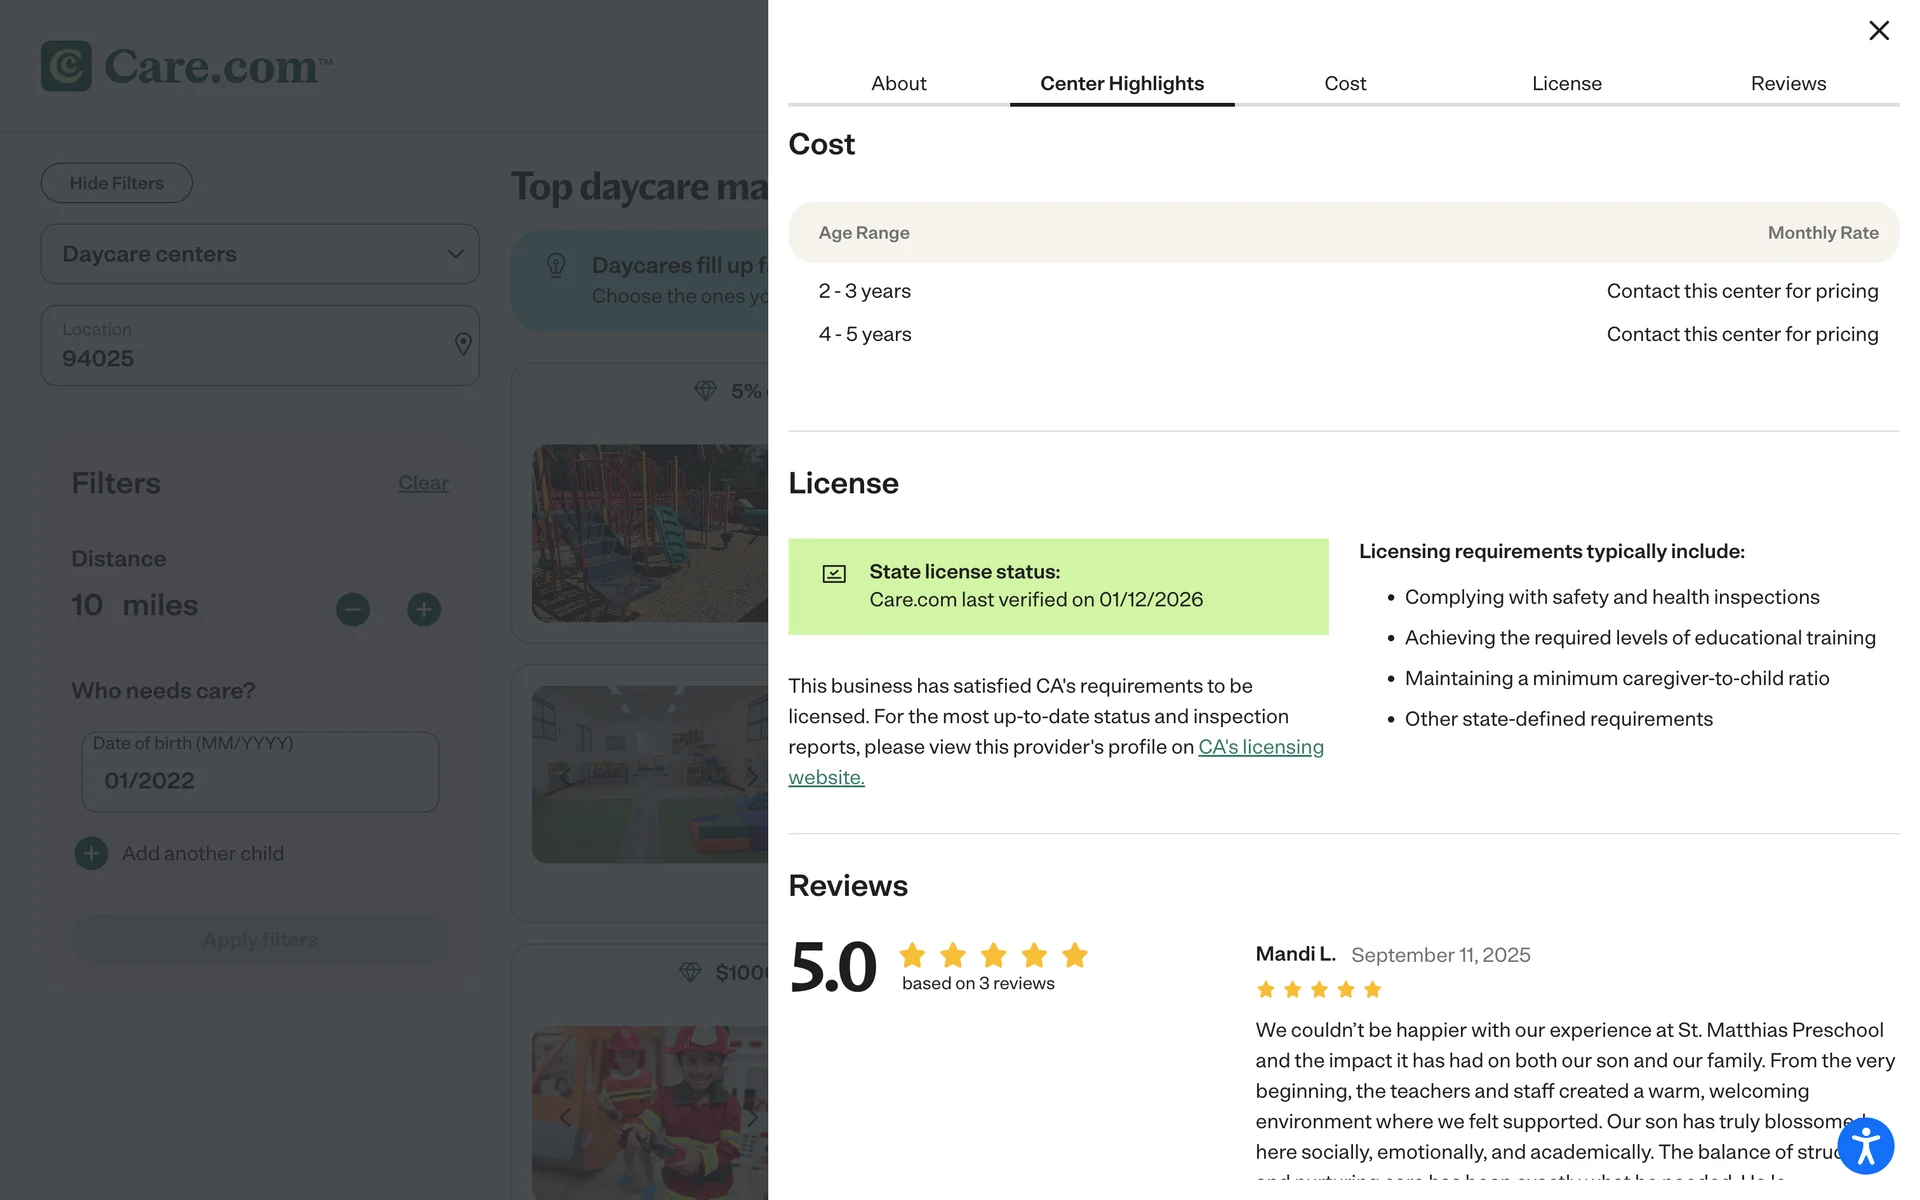Go to the License tab

(x=1566, y=84)
